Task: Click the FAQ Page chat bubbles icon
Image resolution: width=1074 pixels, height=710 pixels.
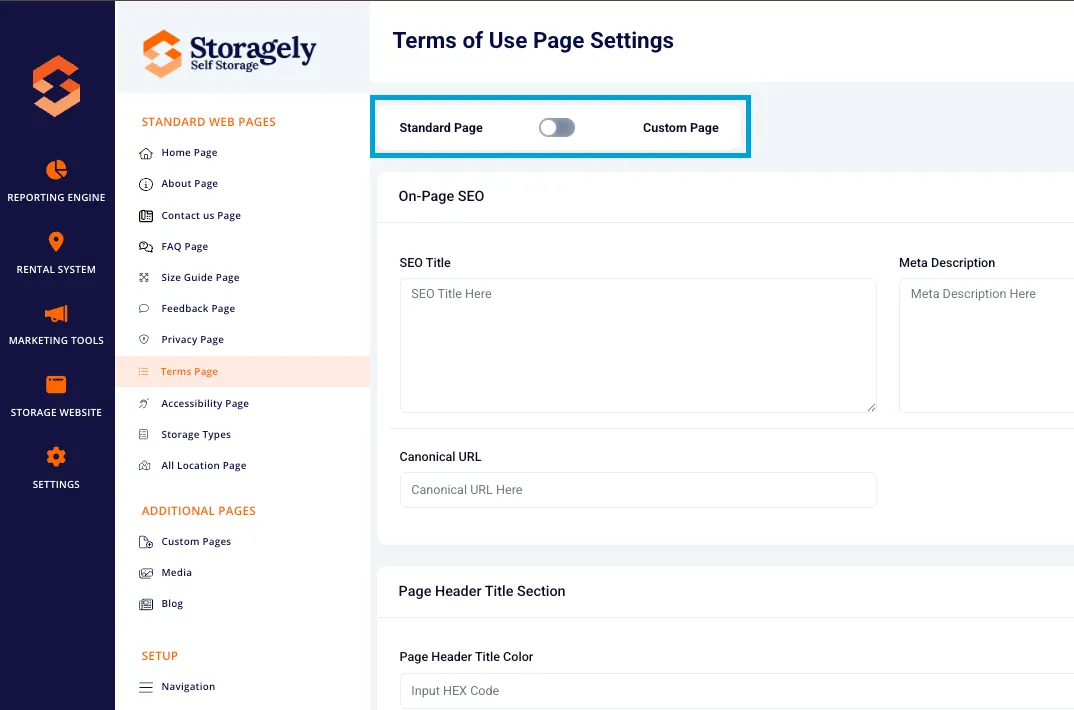Action: click(x=145, y=246)
